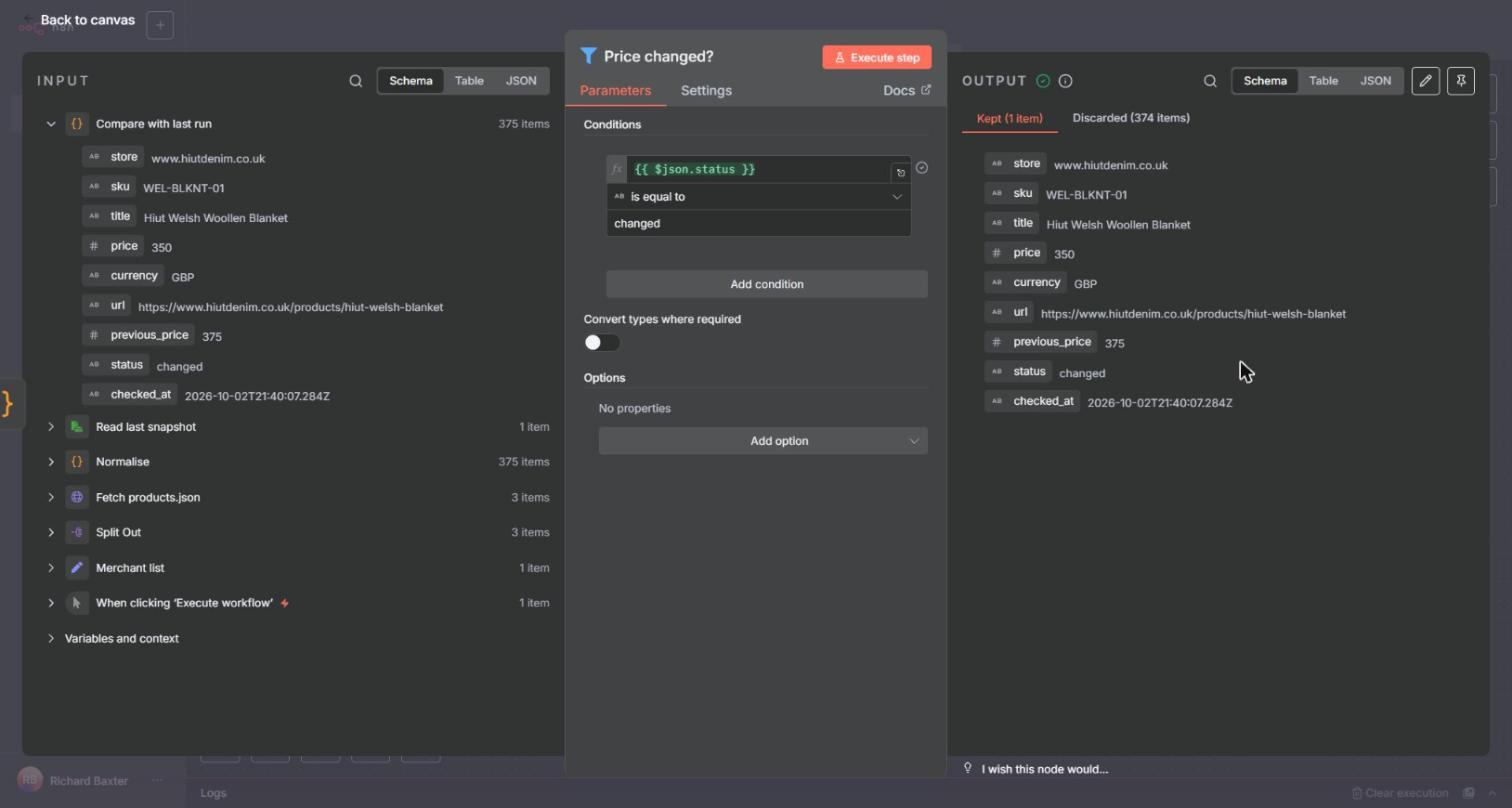
Task: Show the Discarded (374 items) tab
Action: point(1131,118)
